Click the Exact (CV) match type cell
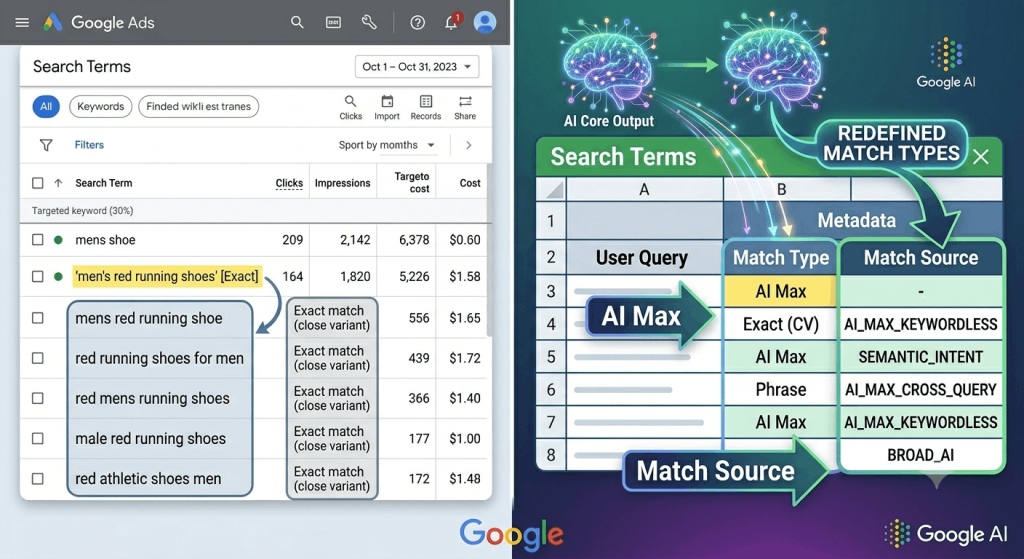Image resolution: width=1024 pixels, height=559 pixels. (x=781, y=325)
